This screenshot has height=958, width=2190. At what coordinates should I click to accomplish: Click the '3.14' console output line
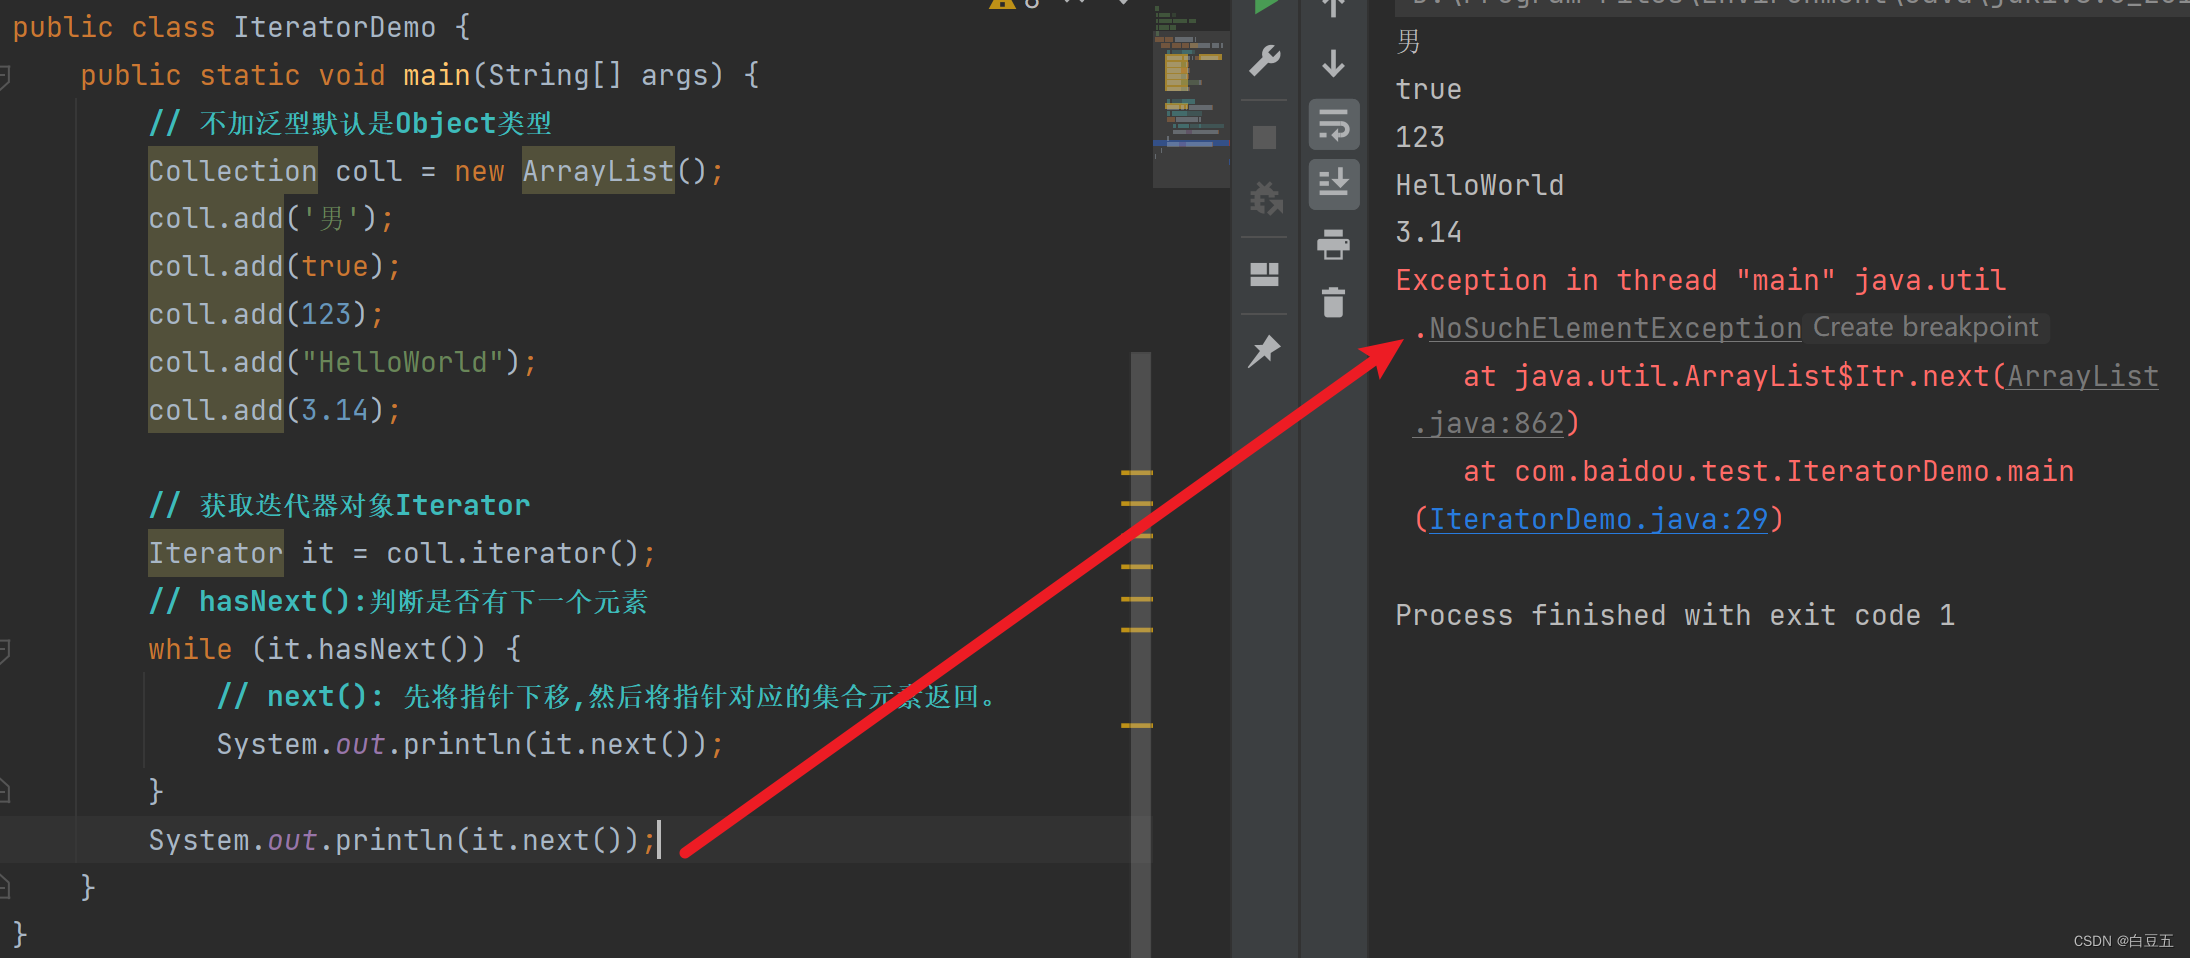[x=1429, y=232]
